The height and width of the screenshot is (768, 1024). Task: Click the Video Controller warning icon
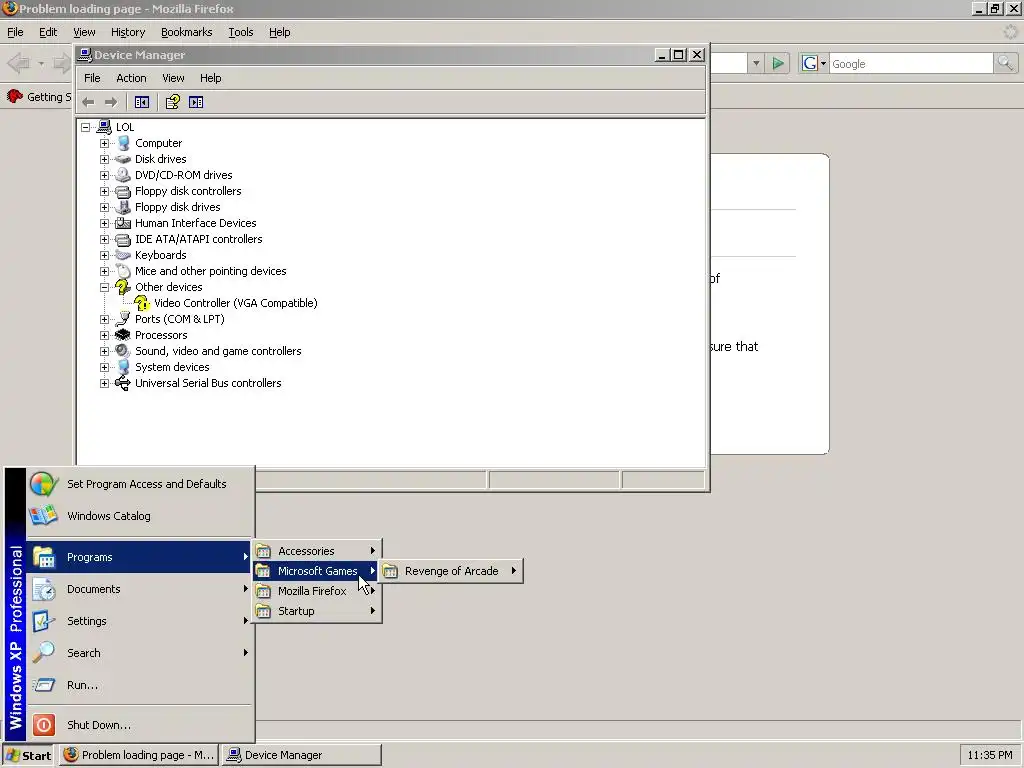tap(142, 303)
